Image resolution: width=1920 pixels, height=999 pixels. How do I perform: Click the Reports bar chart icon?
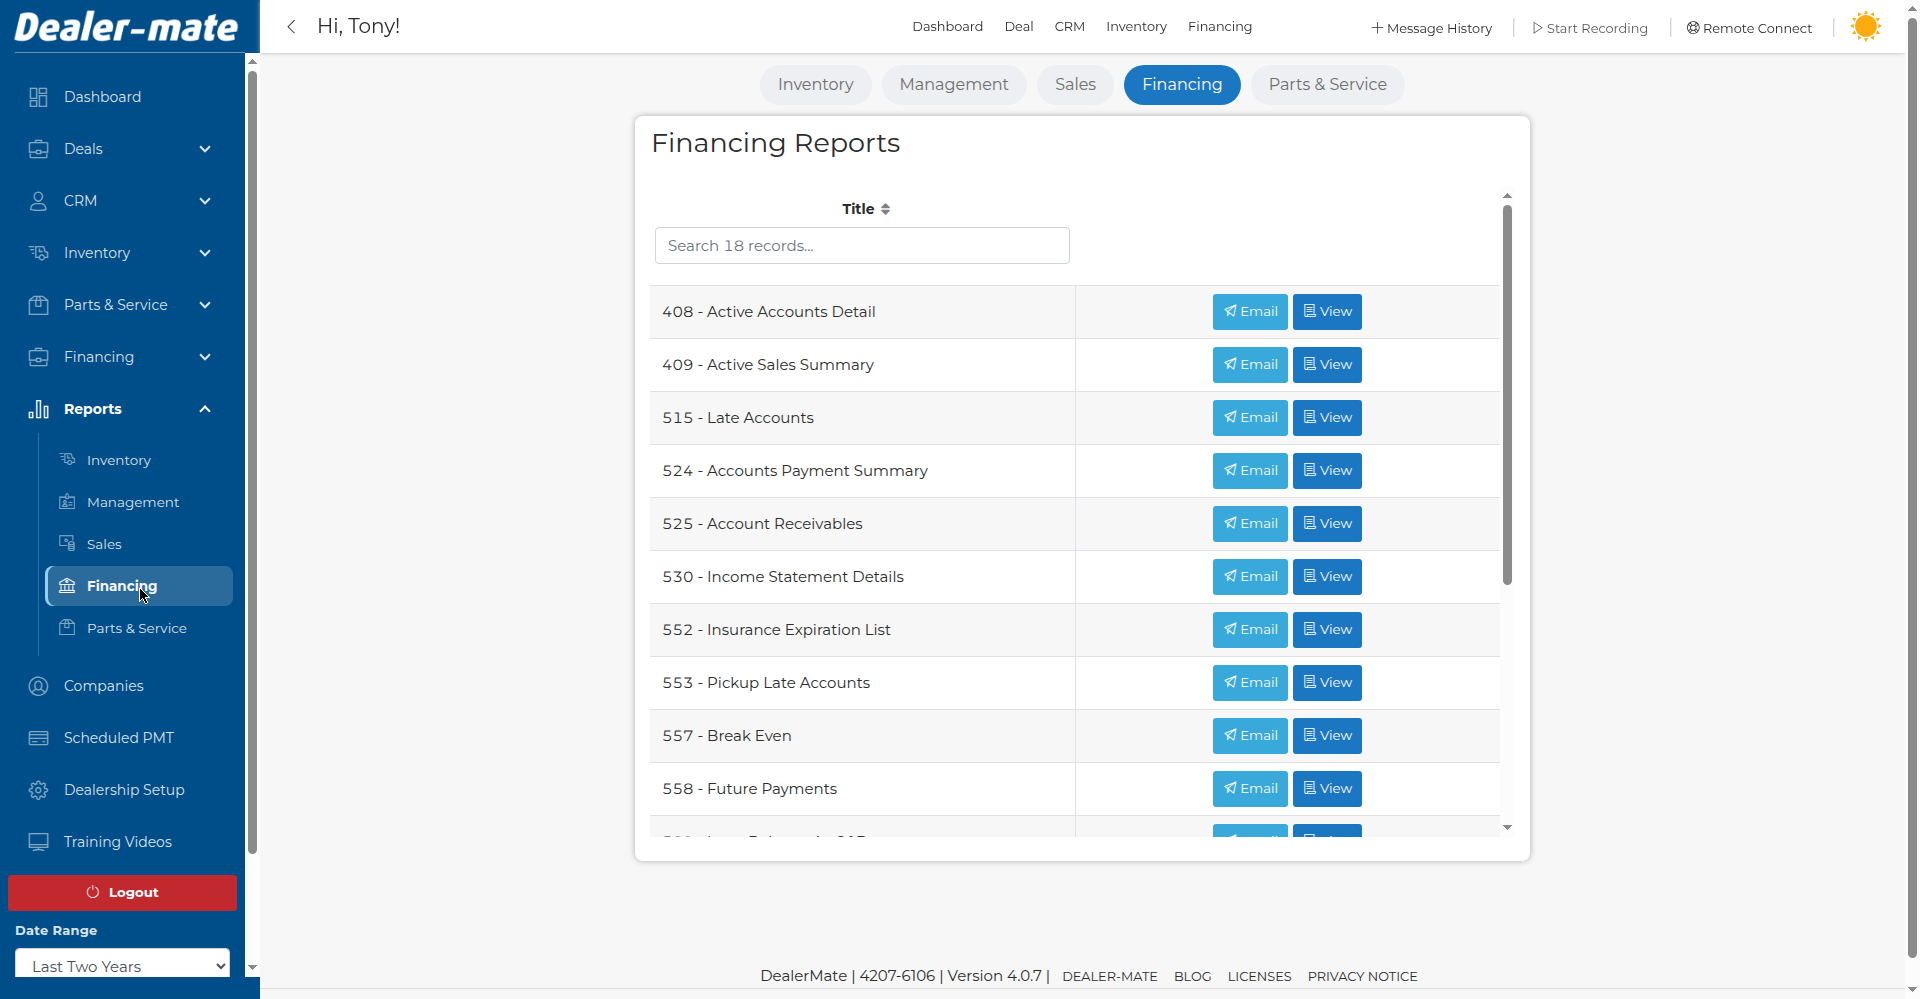coord(38,409)
